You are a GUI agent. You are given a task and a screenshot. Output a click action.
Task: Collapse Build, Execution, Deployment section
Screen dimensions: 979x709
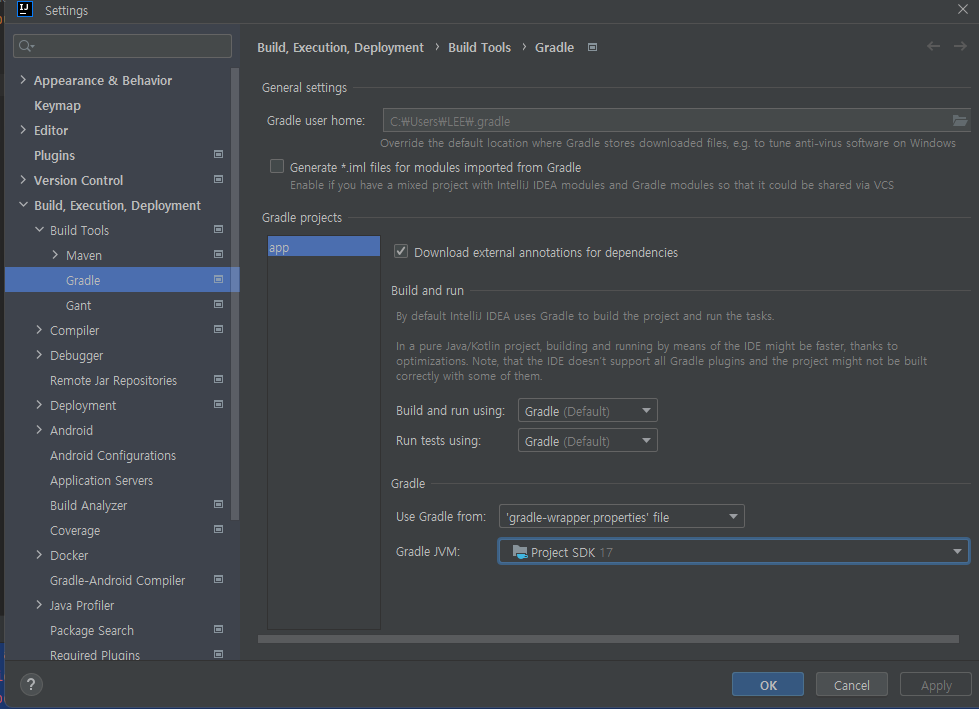23,204
